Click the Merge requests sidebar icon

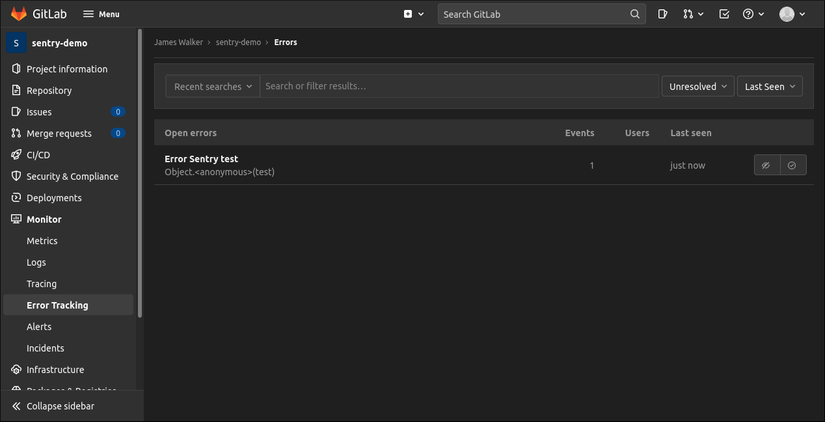pyautogui.click(x=16, y=134)
